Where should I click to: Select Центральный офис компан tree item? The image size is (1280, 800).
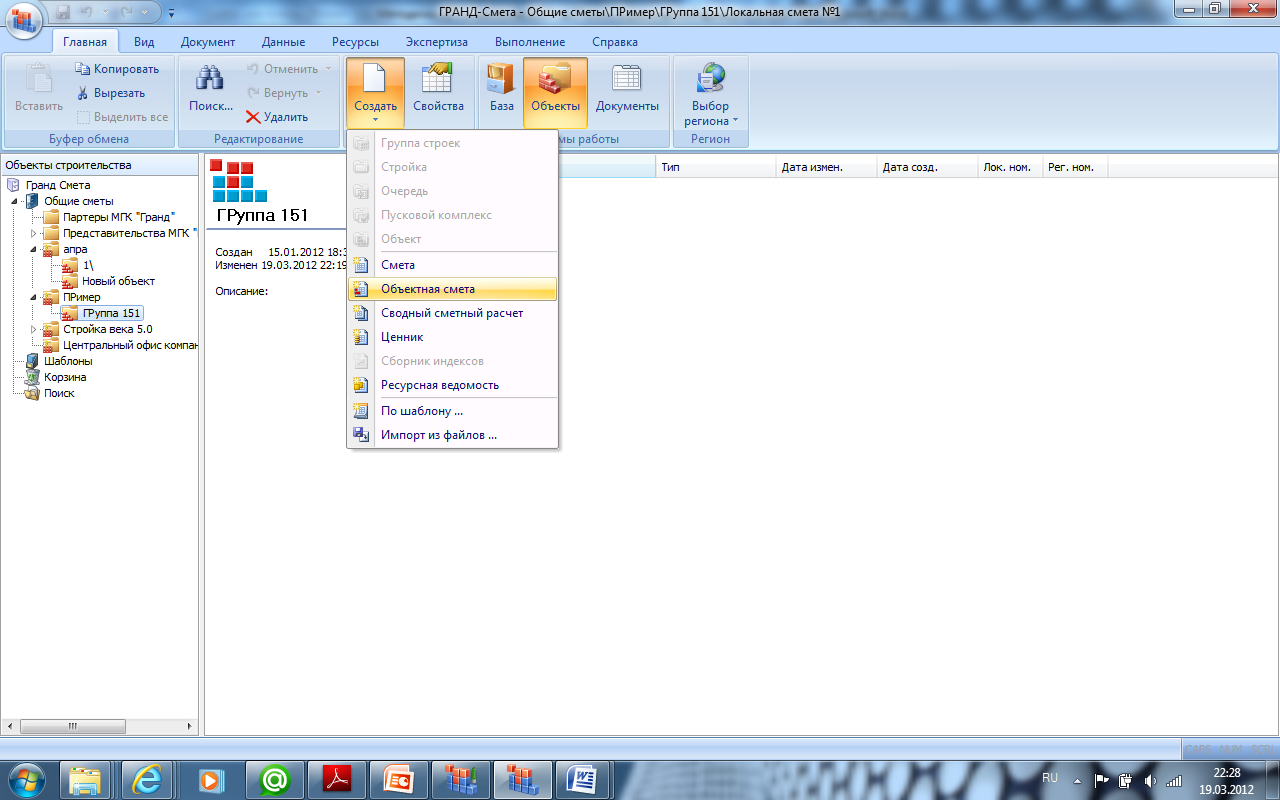130,345
